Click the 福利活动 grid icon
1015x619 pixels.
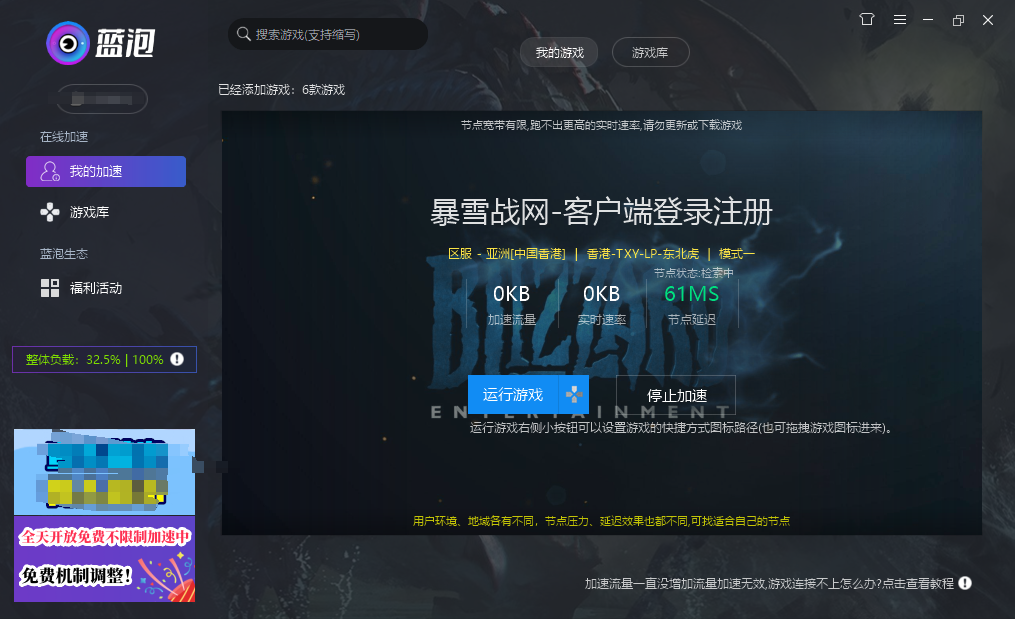tap(50, 288)
